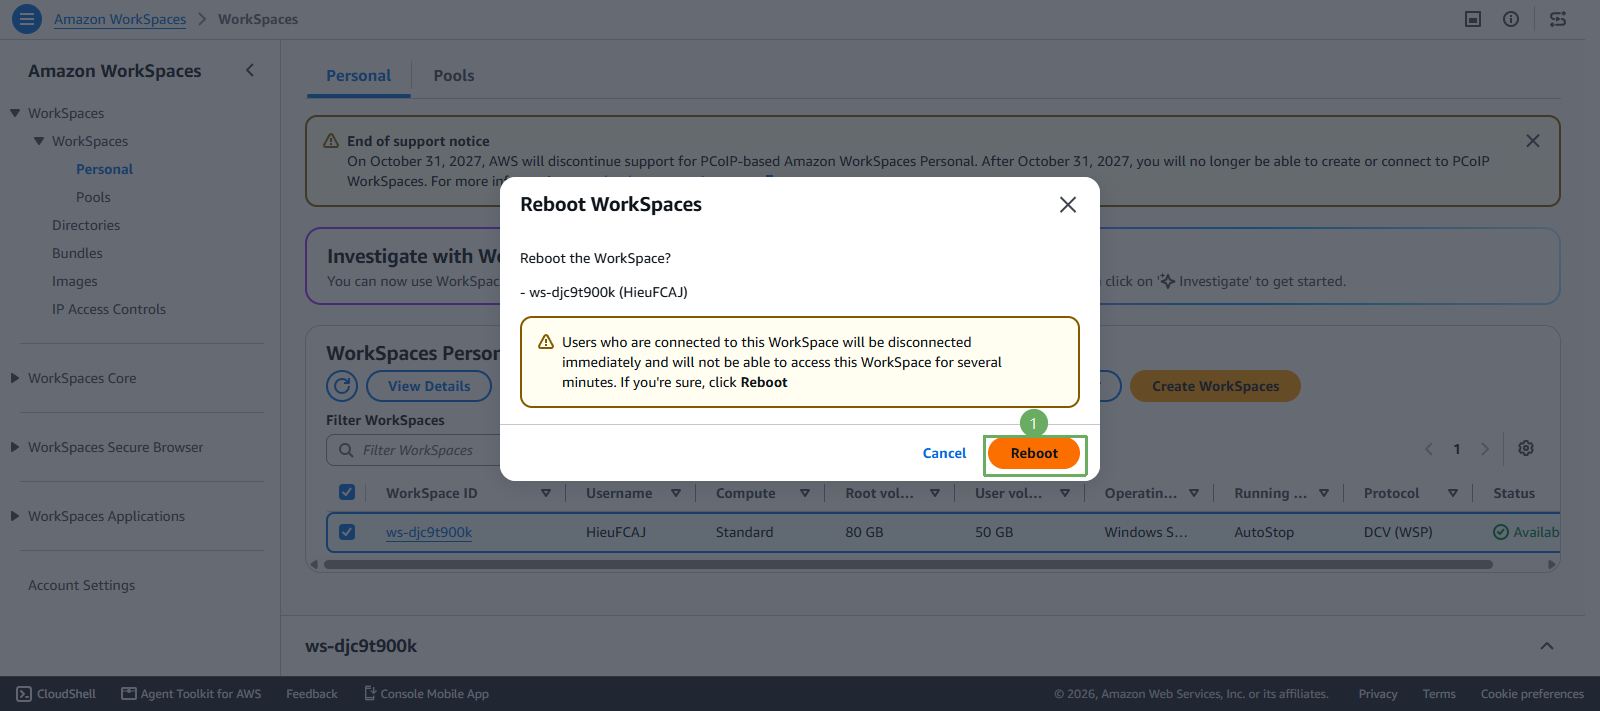The image size is (1600, 711).
Task: Open the WorkSpace ID column sort arrow
Action: [x=546, y=493]
